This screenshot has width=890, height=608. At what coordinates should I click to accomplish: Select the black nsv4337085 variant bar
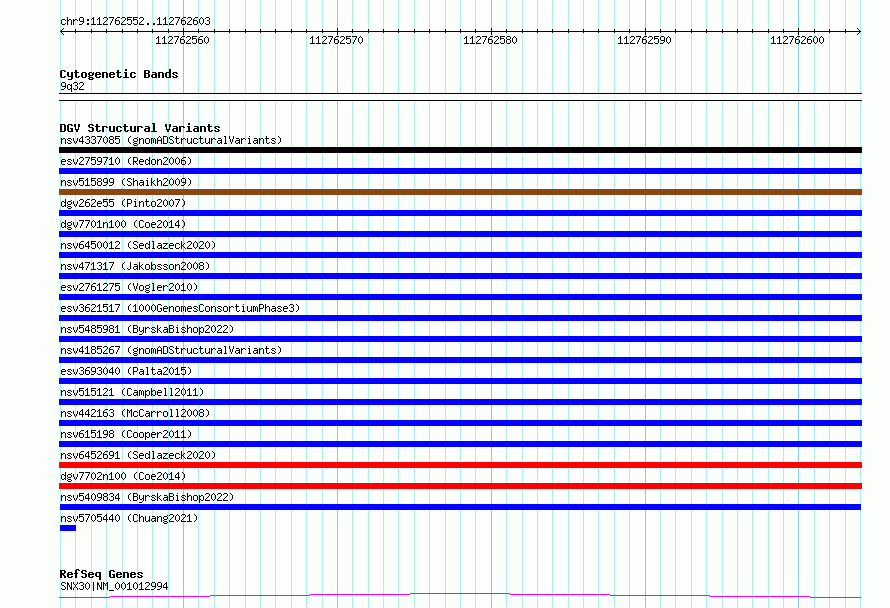(460, 150)
